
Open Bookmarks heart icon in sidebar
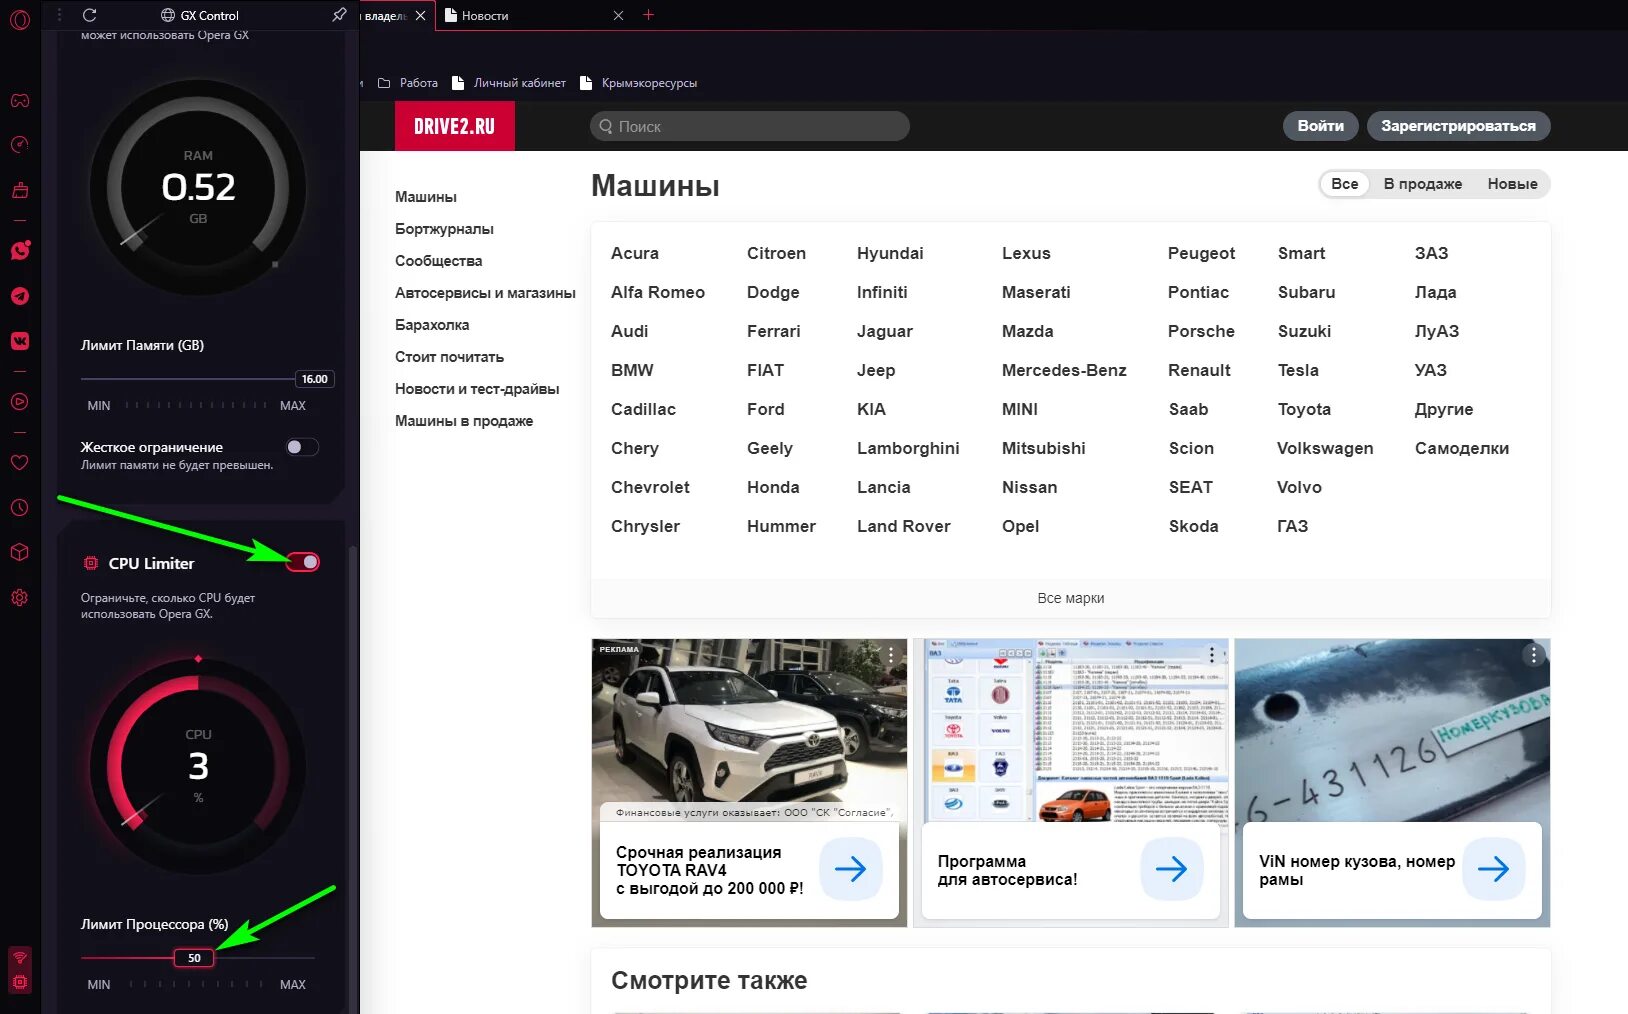pos(20,463)
